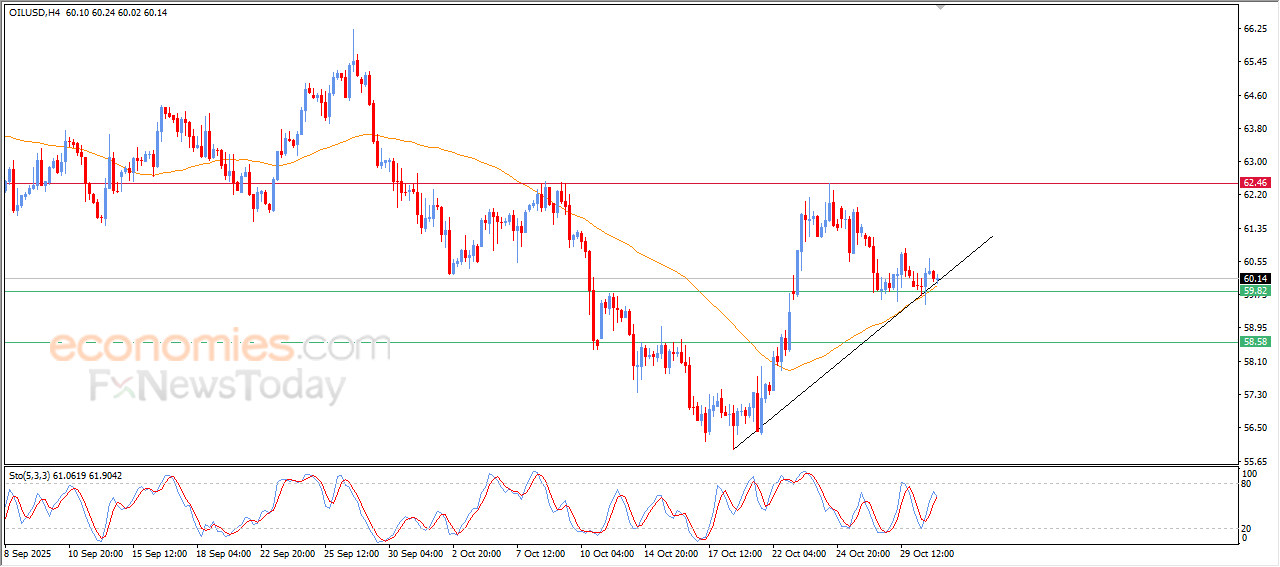The image size is (1280, 567).
Task: Select the black 60.14 current price label
Action: 1254,278
